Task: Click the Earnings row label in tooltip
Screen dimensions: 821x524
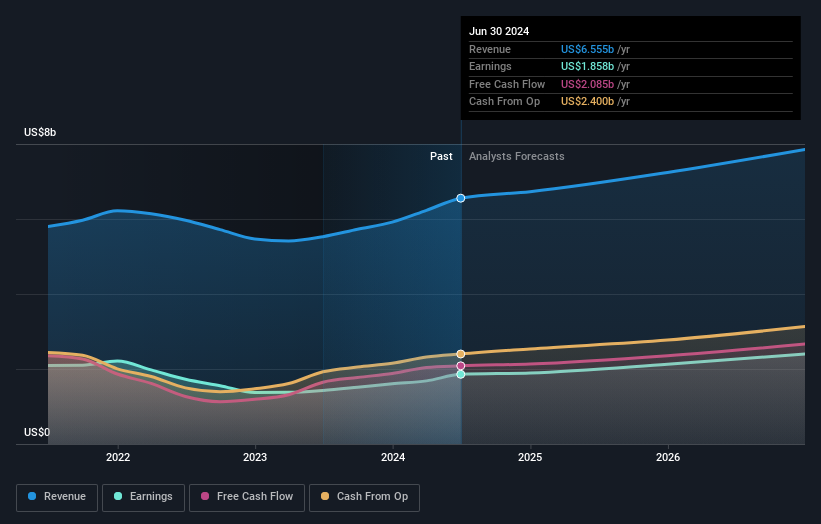Action: [490, 66]
